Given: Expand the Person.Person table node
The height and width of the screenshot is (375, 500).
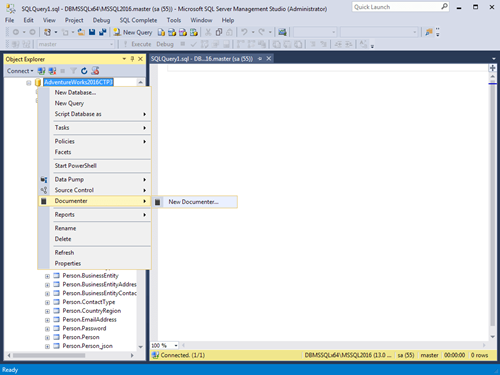Looking at the screenshot, I should (47, 337).
